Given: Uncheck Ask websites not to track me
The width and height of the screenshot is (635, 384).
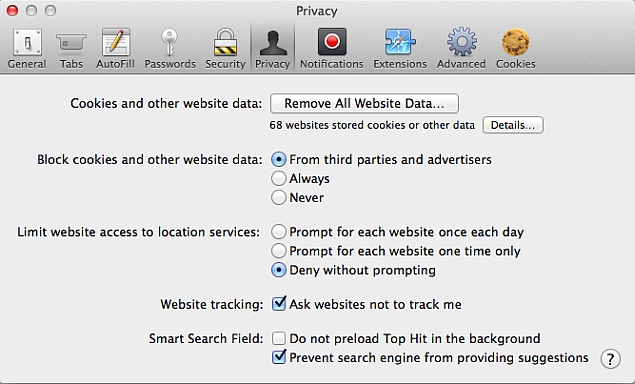Looking at the screenshot, I should [x=279, y=304].
